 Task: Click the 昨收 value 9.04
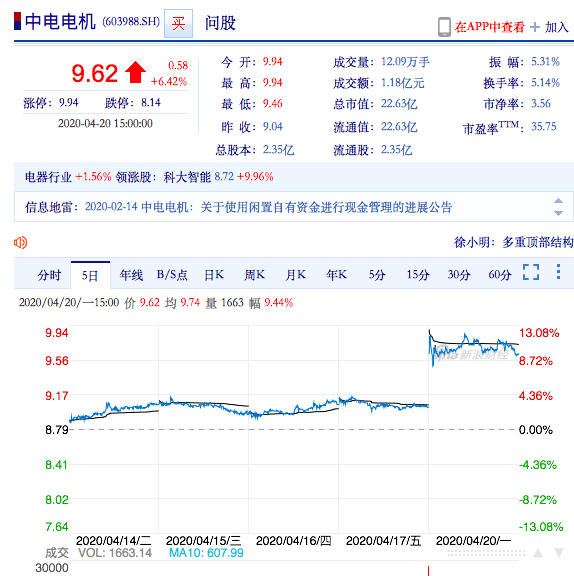[272, 127]
